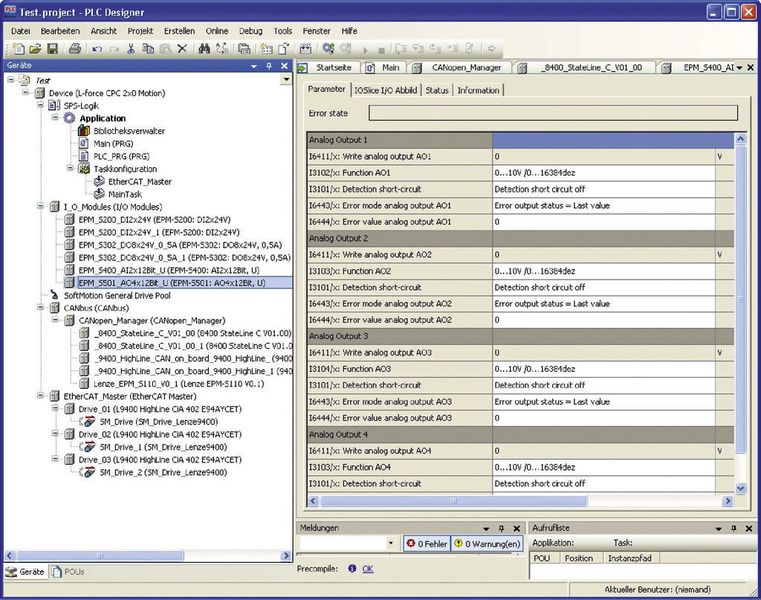Click the Open Project folder icon
The width and height of the screenshot is (761, 600).
(x=35, y=49)
